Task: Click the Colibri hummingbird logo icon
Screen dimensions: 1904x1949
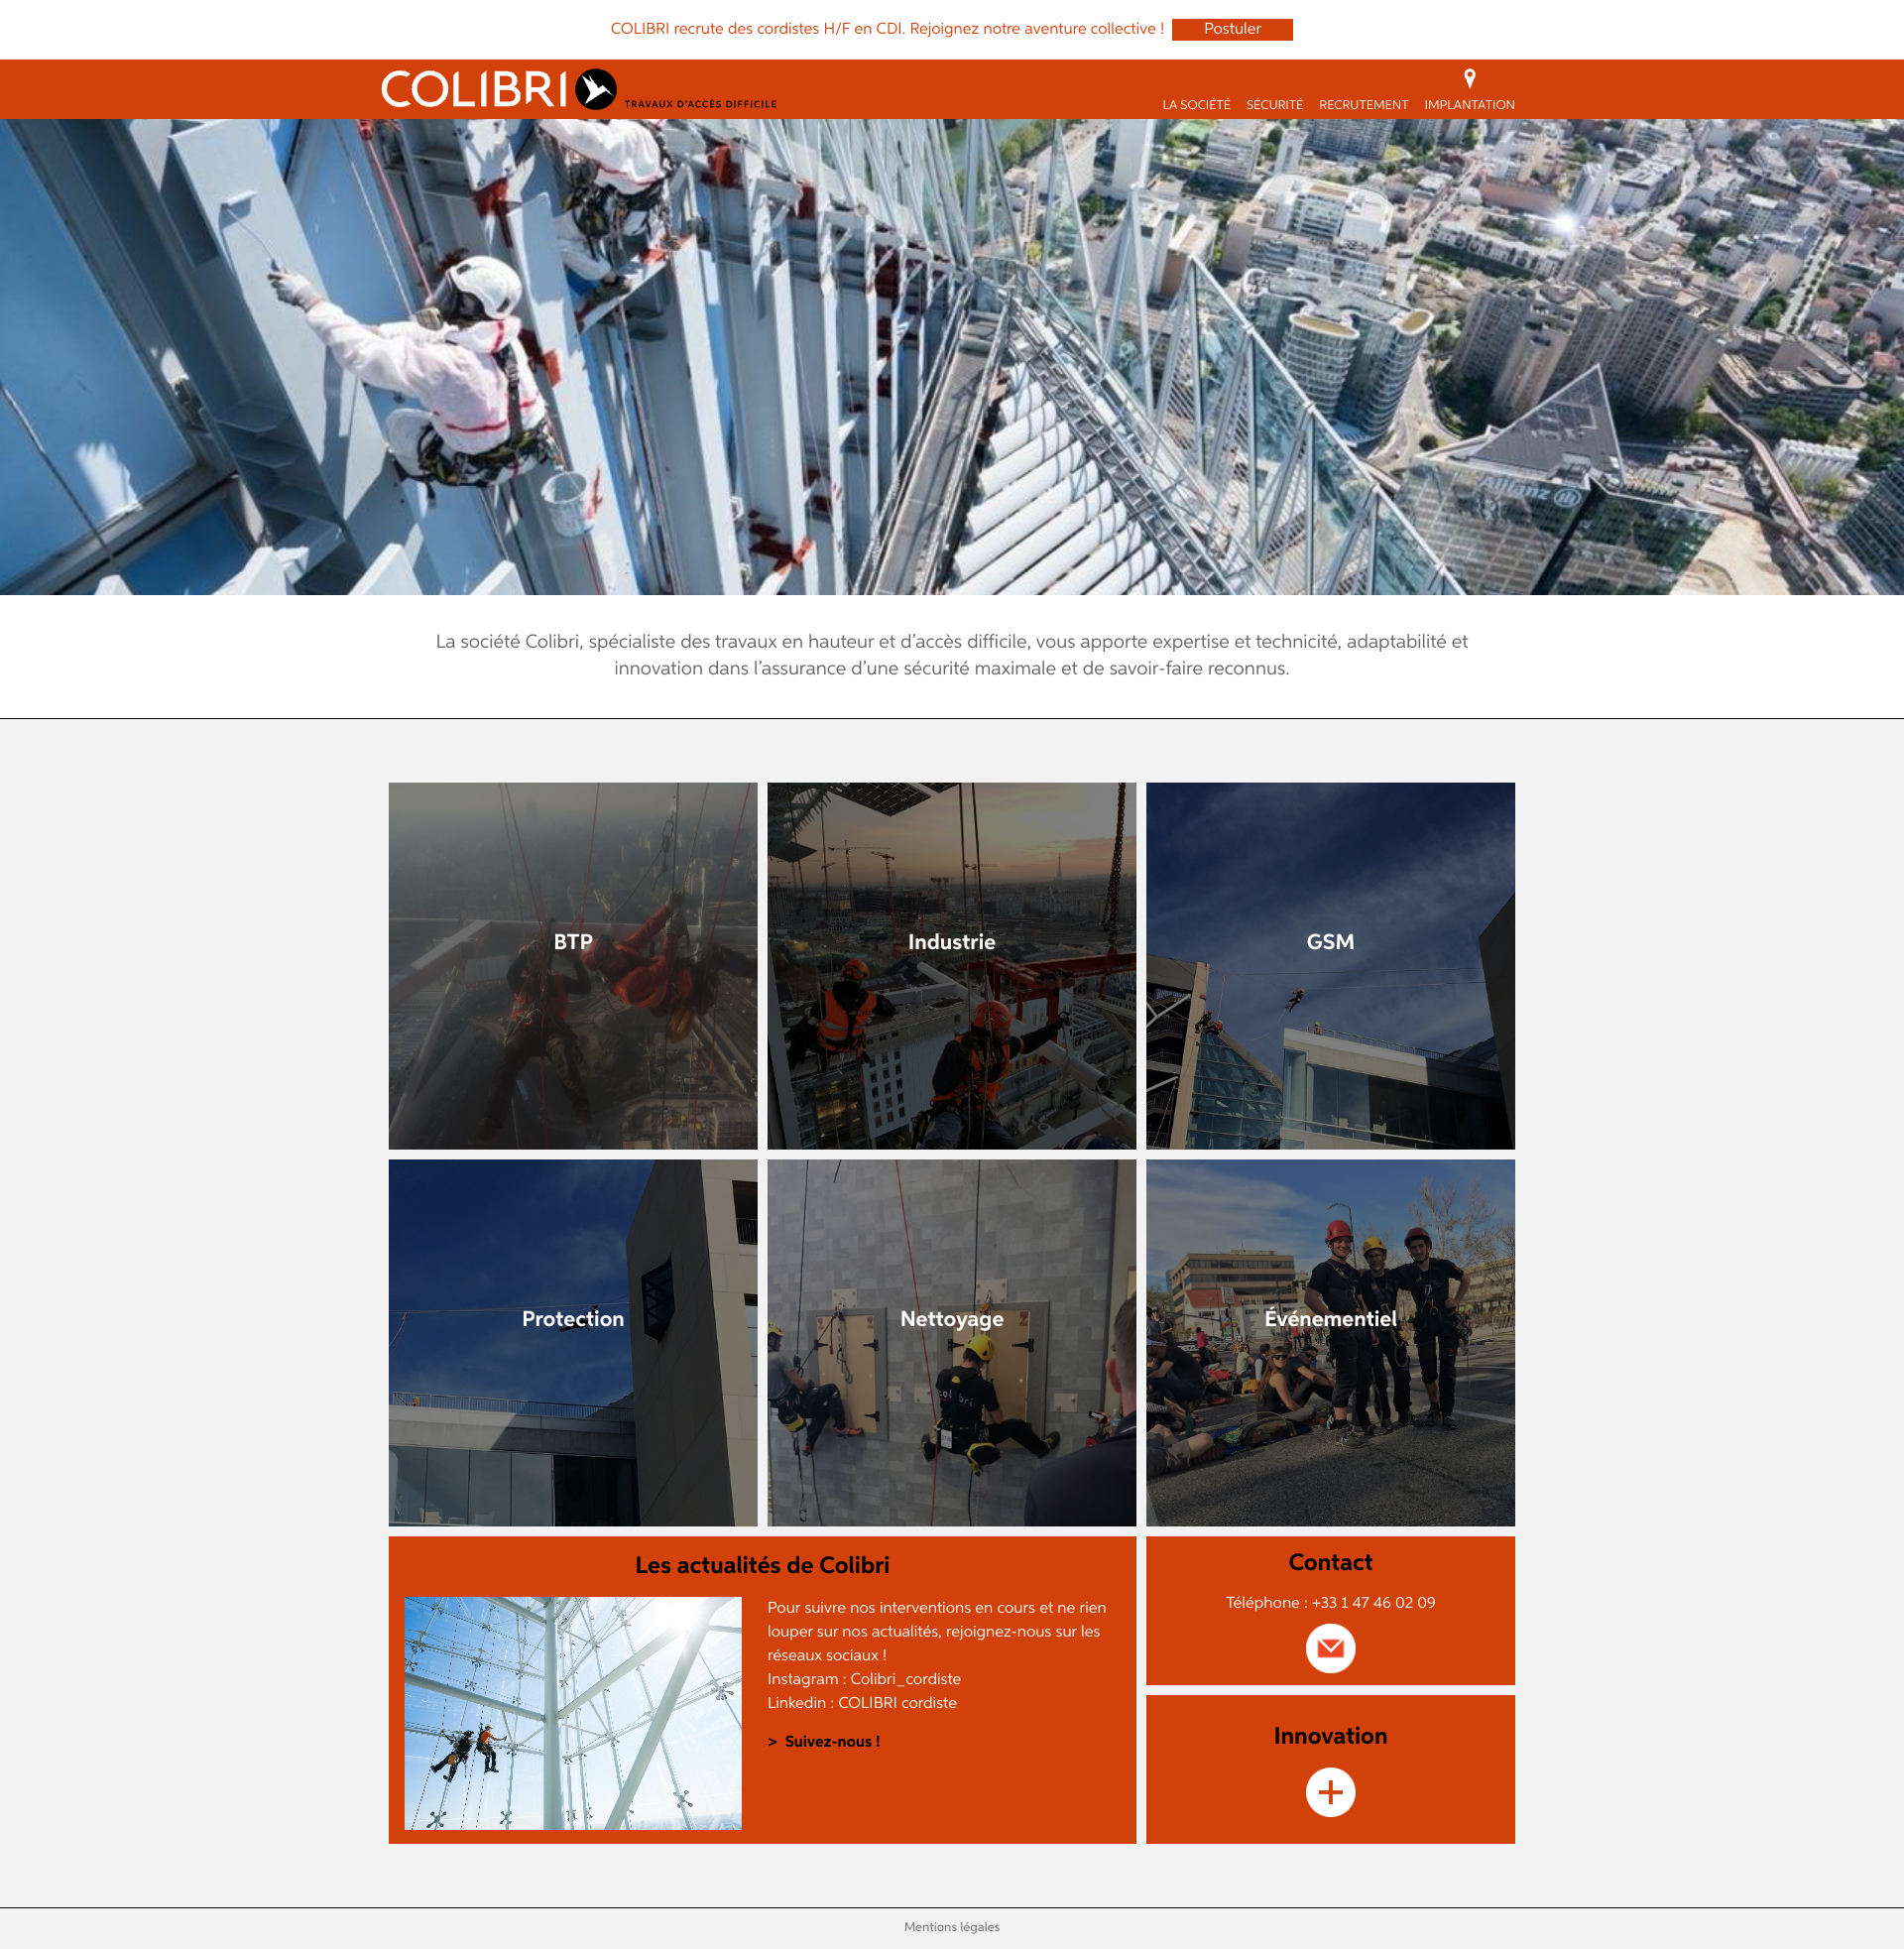Action: tap(596, 89)
